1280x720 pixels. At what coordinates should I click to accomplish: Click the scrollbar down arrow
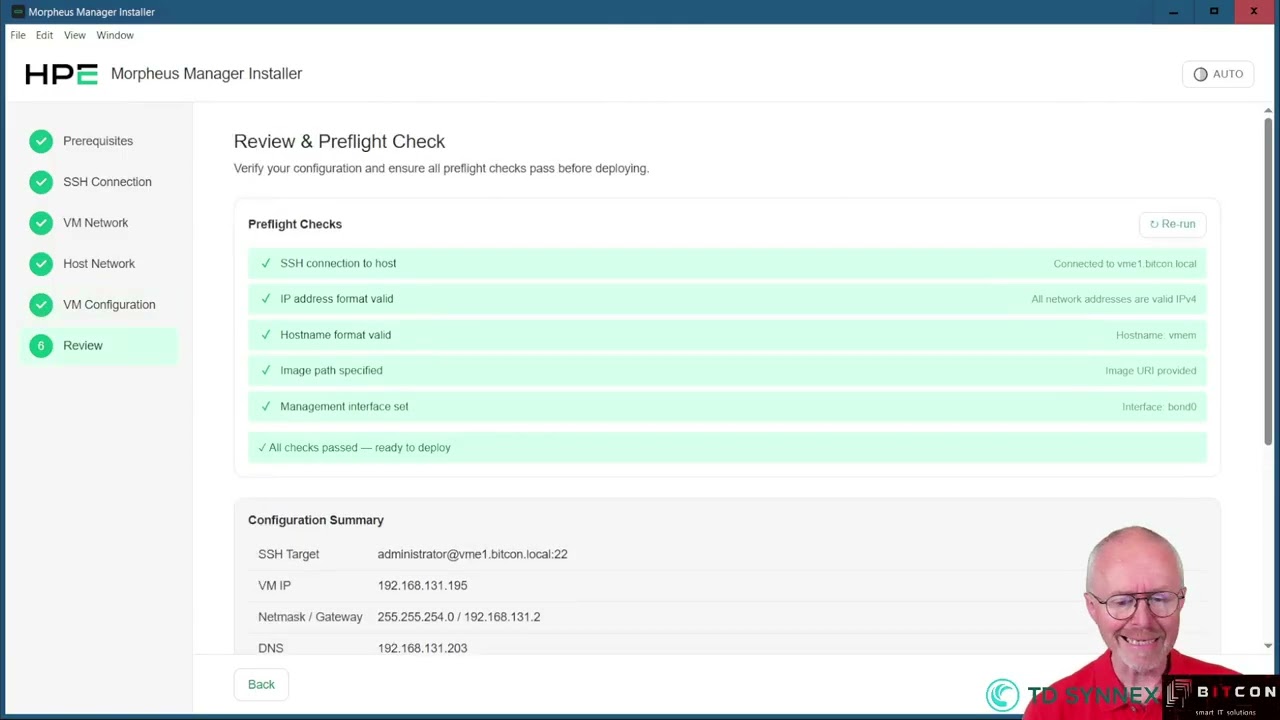click(x=1268, y=646)
